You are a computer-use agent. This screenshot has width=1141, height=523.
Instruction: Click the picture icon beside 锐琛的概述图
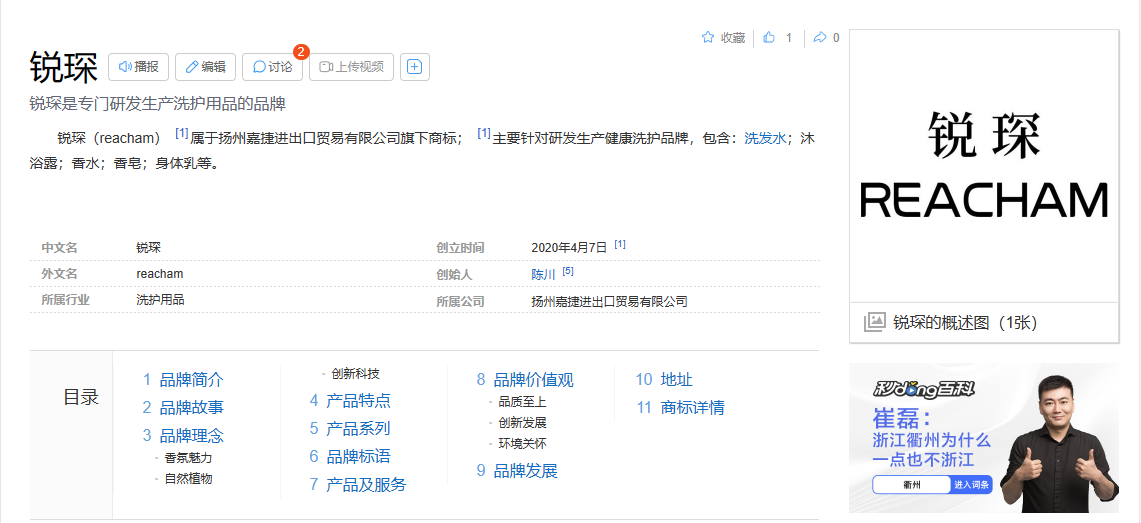click(875, 322)
